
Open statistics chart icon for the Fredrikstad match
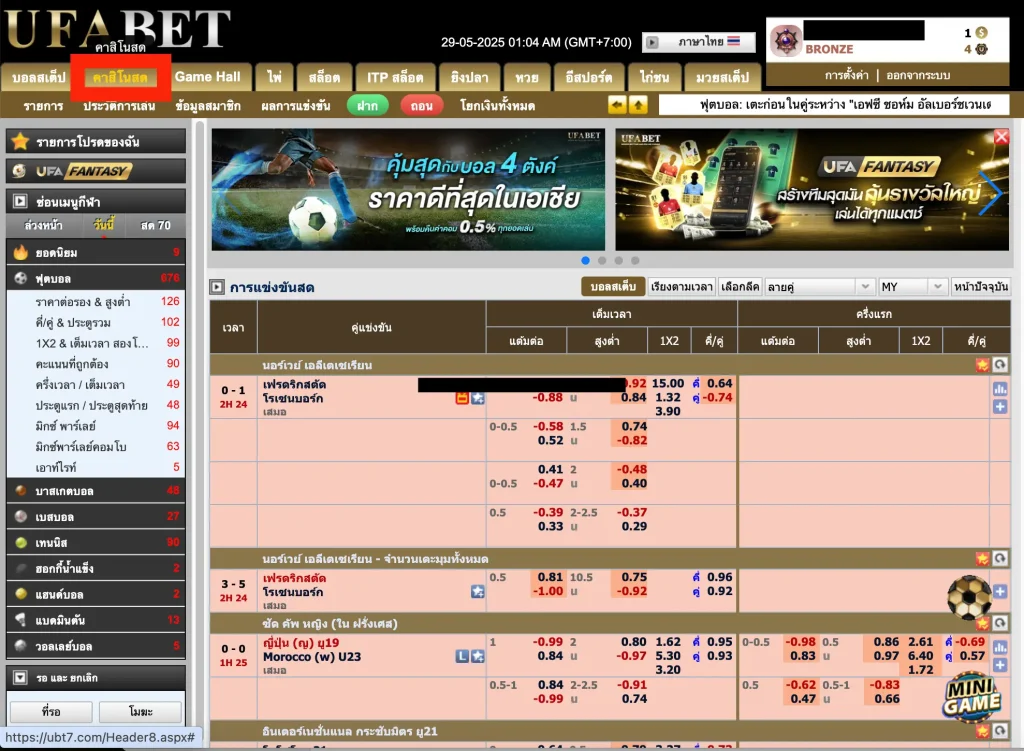pyautogui.click(x=1001, y=389)
